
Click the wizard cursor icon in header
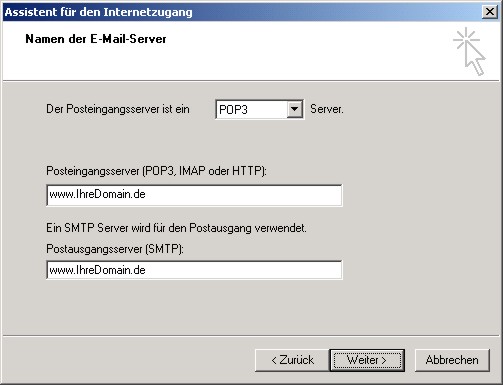click(x=469, y=52)
